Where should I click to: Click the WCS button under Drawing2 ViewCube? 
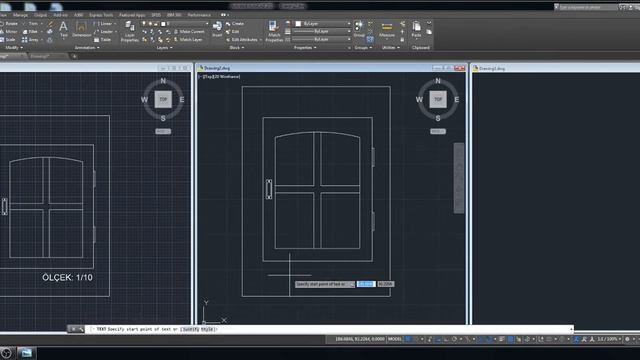click(438, 131)
